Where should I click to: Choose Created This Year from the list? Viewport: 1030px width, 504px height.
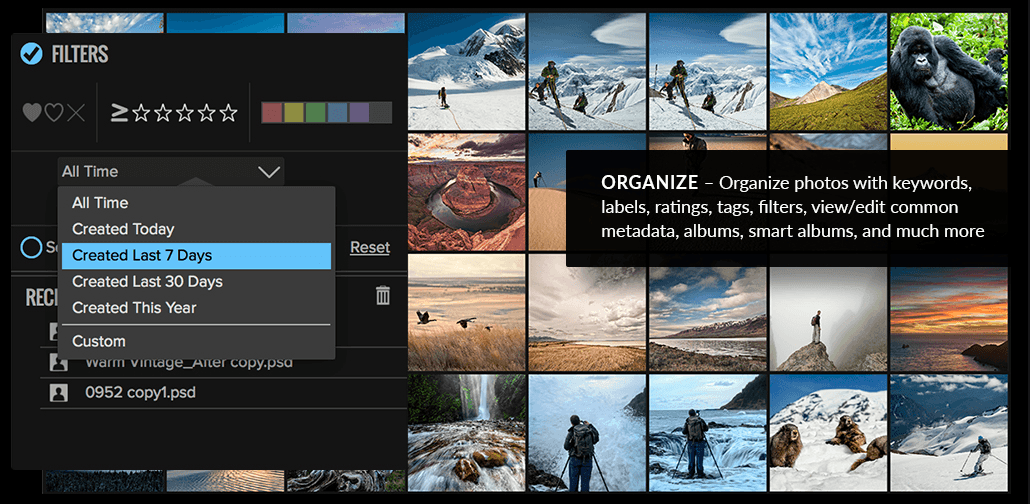pos(134,308)
